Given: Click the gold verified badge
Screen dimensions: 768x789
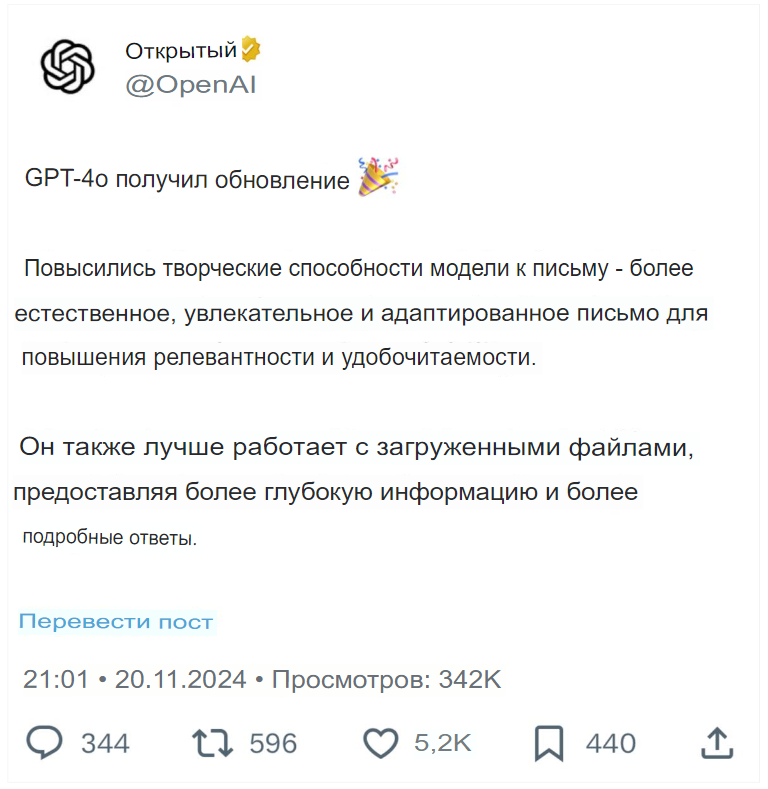Looking at the screenshot, I should click(250, 48).
